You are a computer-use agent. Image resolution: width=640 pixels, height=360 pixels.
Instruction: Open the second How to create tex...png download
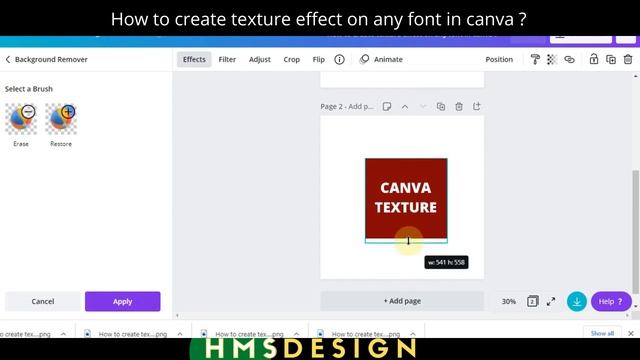133,334
